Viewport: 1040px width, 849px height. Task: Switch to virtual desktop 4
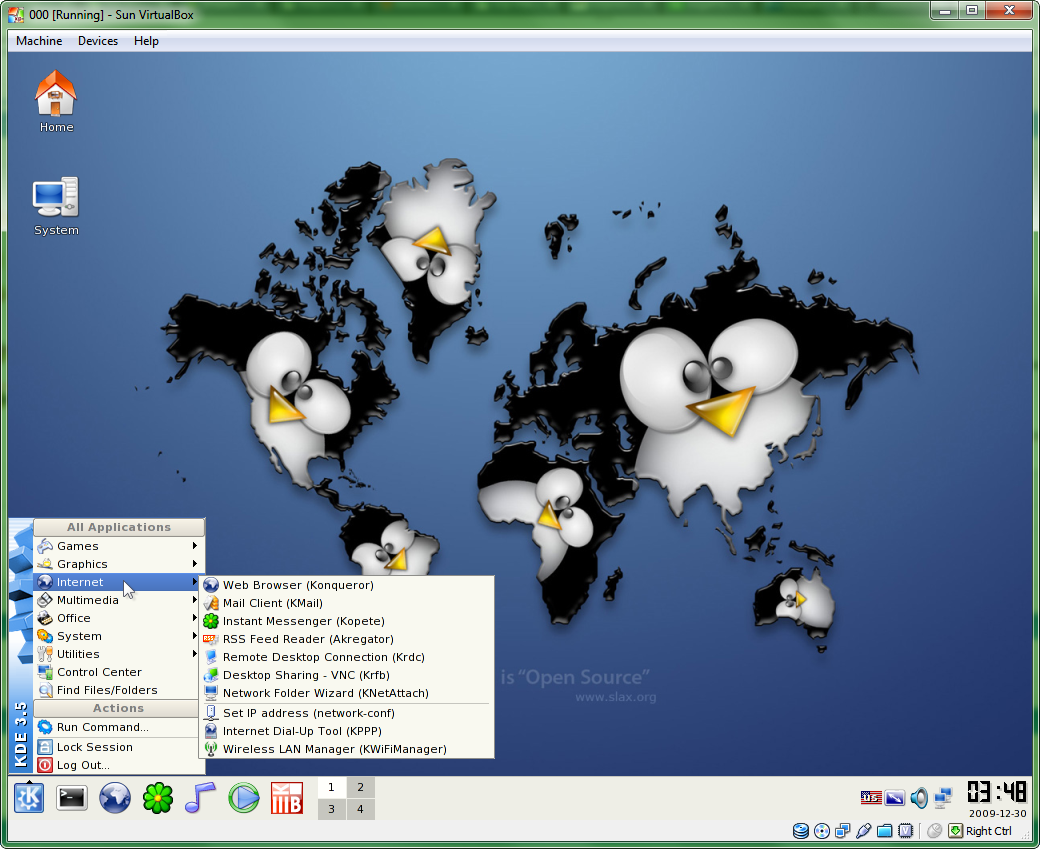click(360, 809)
